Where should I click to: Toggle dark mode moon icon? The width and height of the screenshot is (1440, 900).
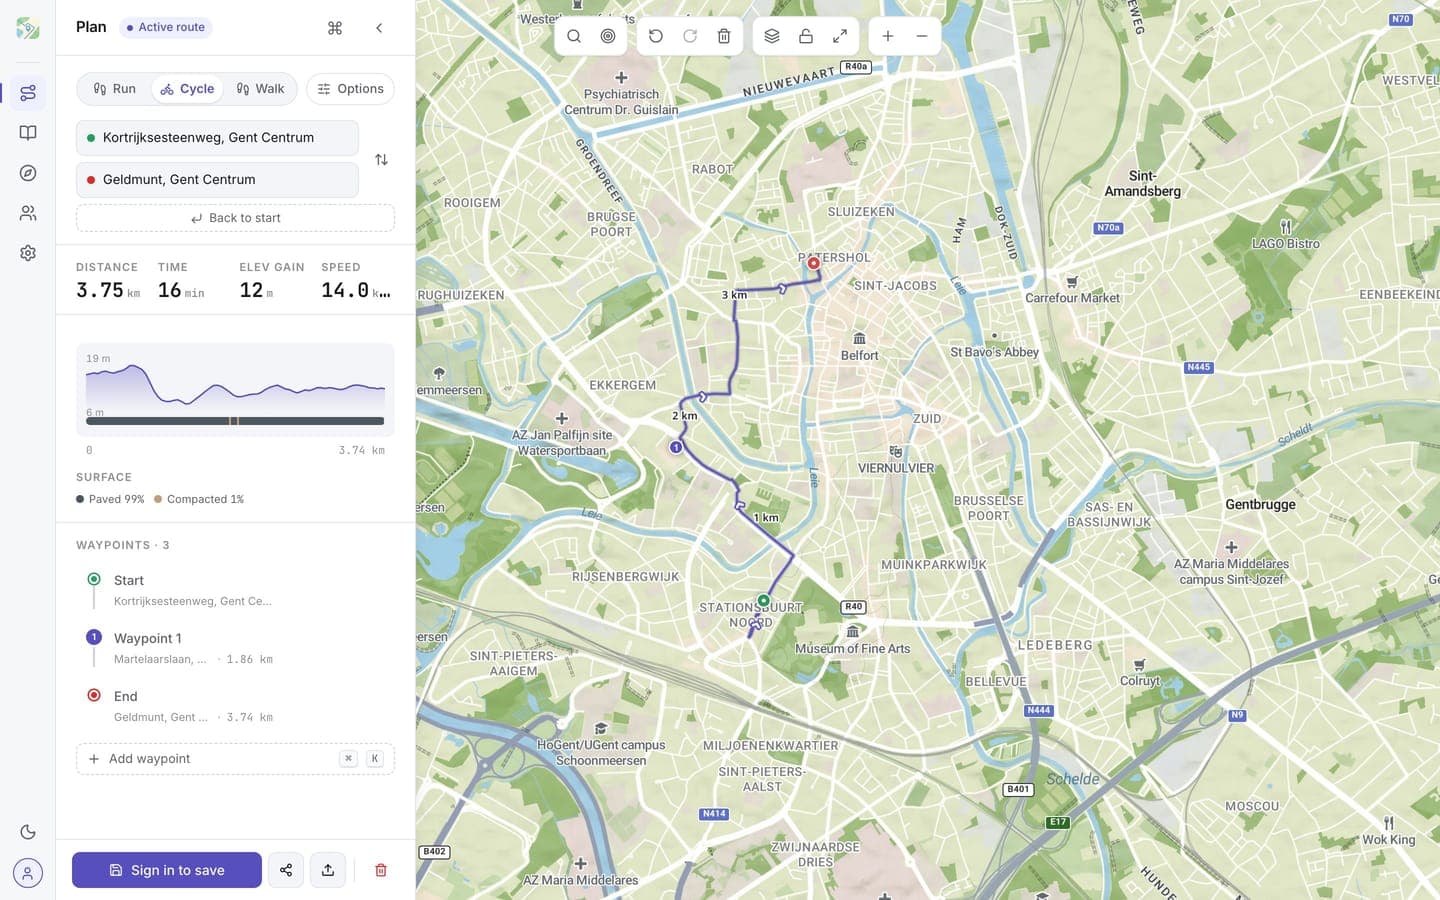(28, 832)
